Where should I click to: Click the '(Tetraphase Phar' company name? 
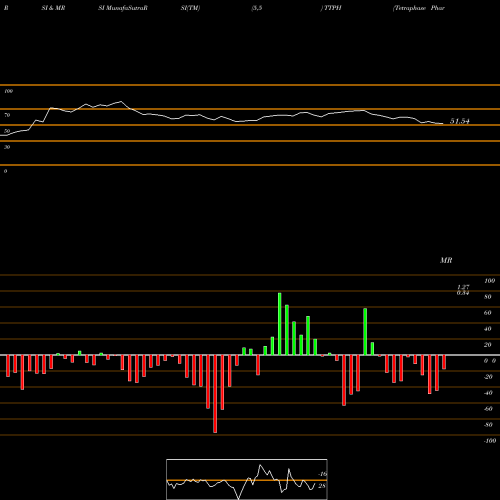[x=419, y=8]
